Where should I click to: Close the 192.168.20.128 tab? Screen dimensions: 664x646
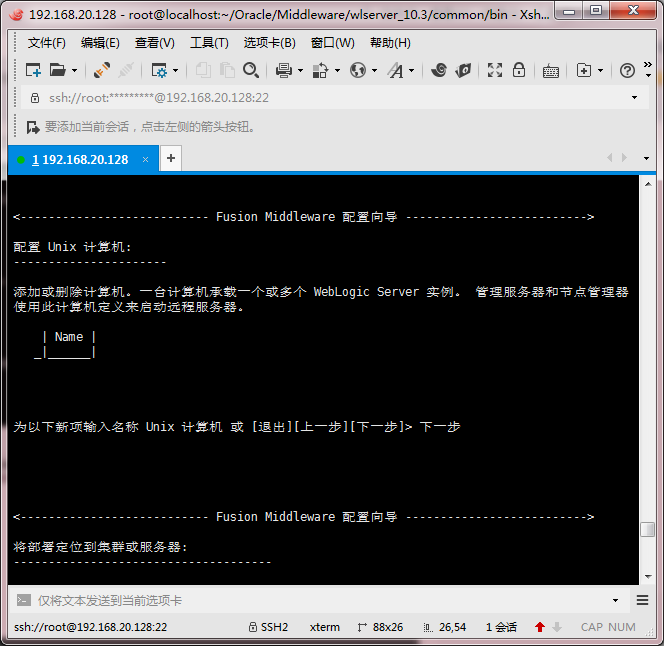pyautogui.click(x=145, y=160)
